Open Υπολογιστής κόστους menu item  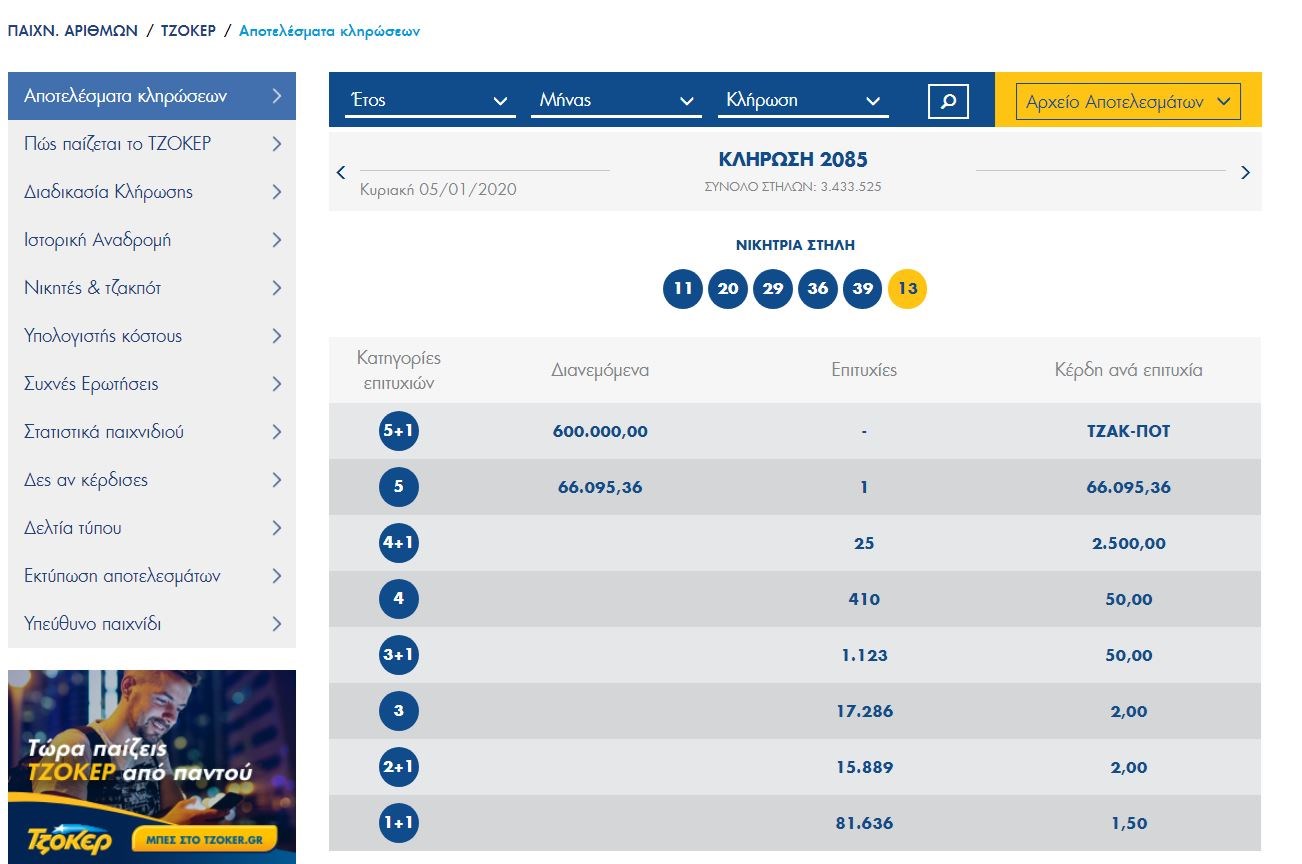click(152, 336)
